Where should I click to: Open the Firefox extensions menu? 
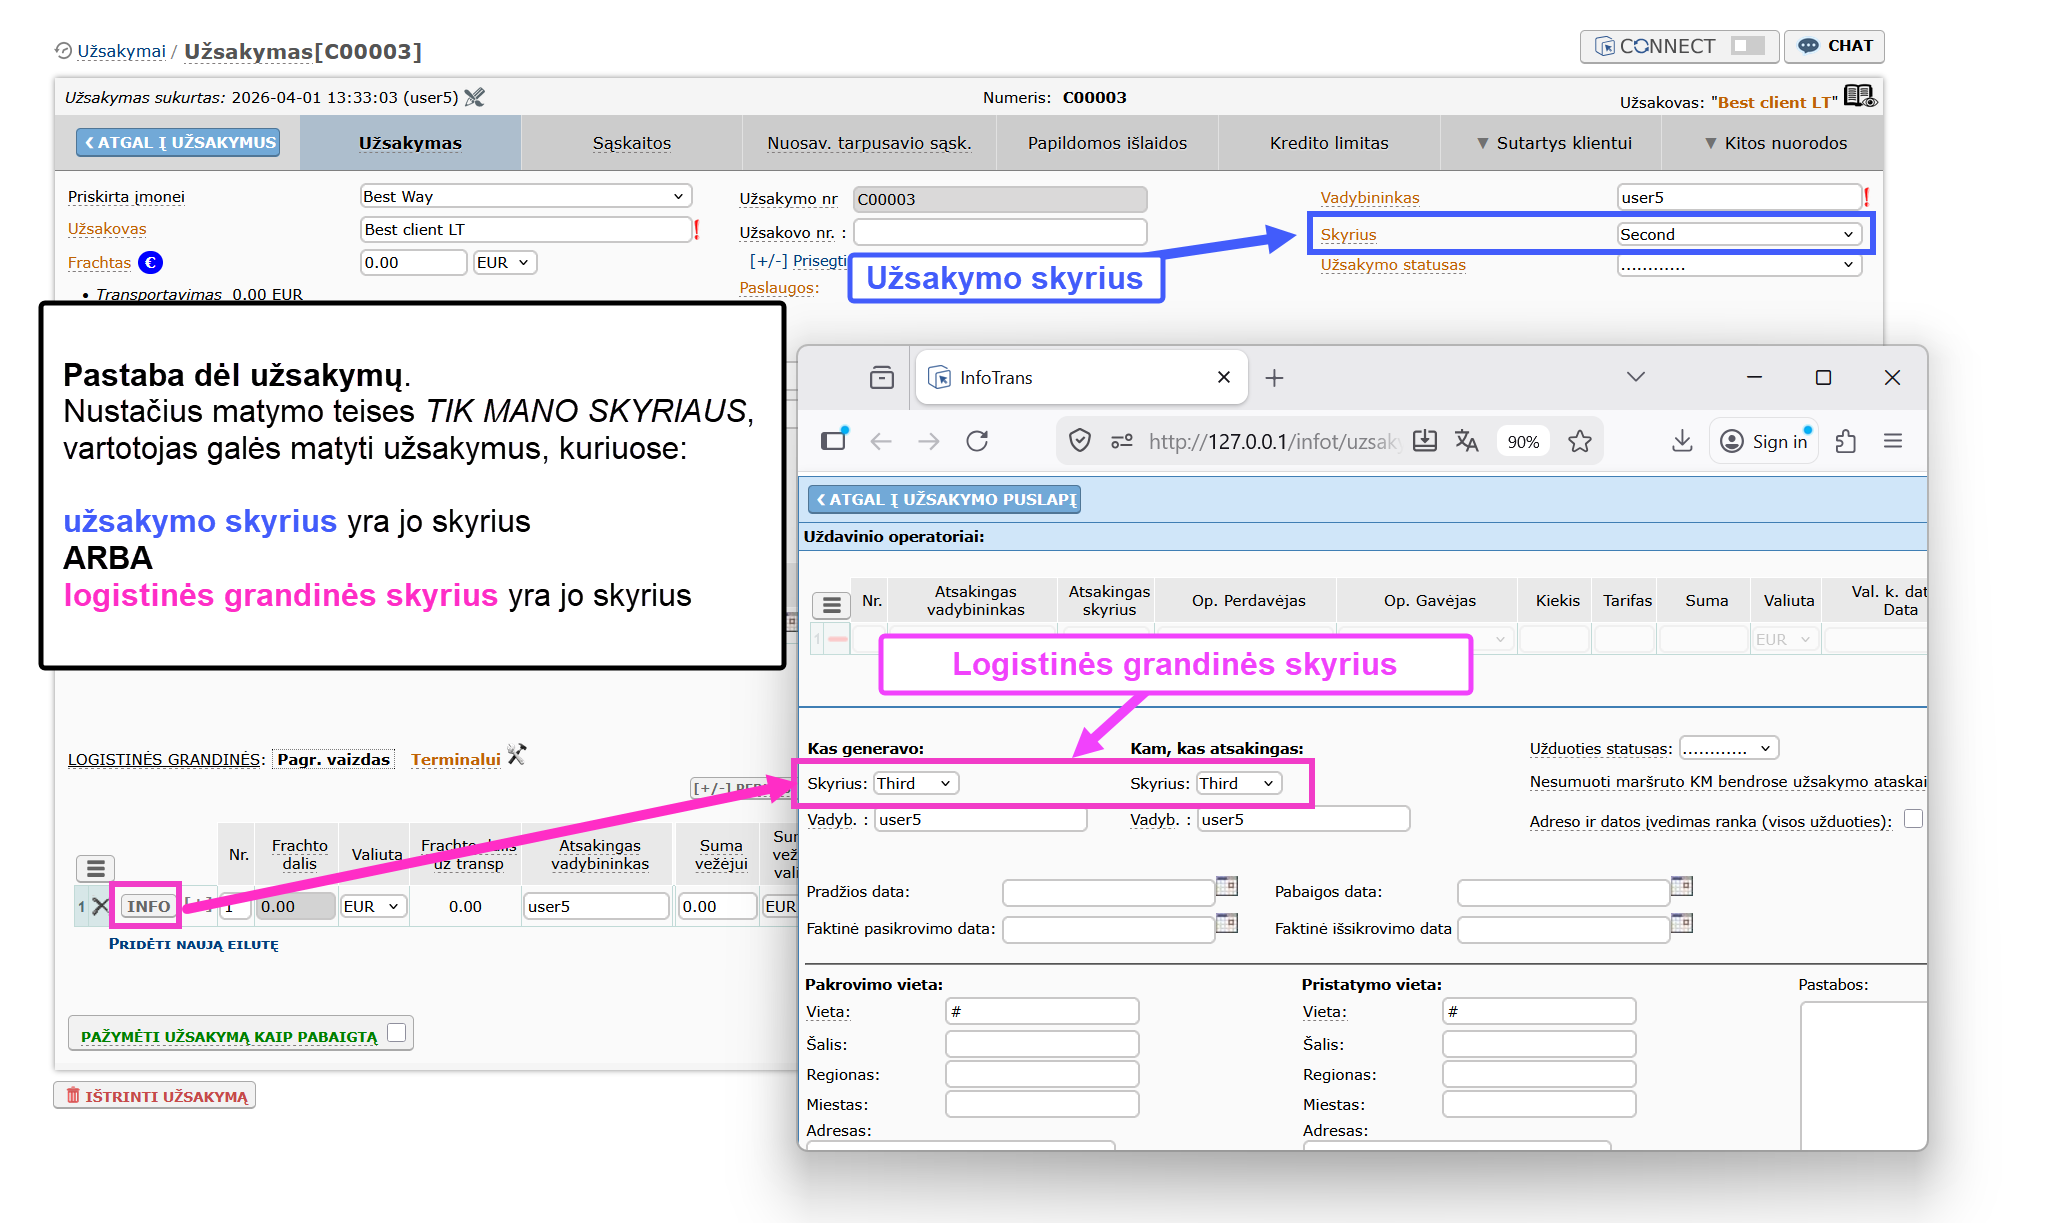[1846, 441]
